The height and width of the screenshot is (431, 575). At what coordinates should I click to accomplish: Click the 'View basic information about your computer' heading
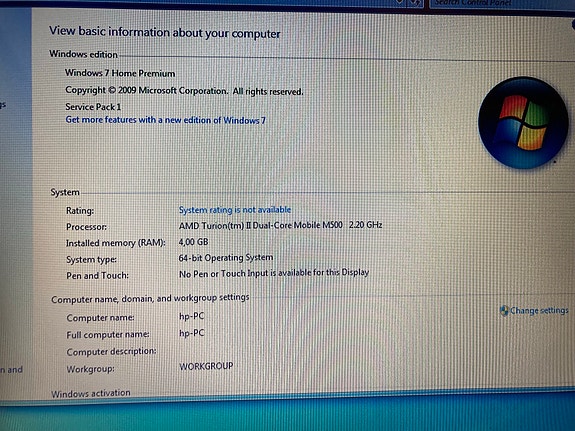click(165, 32)
